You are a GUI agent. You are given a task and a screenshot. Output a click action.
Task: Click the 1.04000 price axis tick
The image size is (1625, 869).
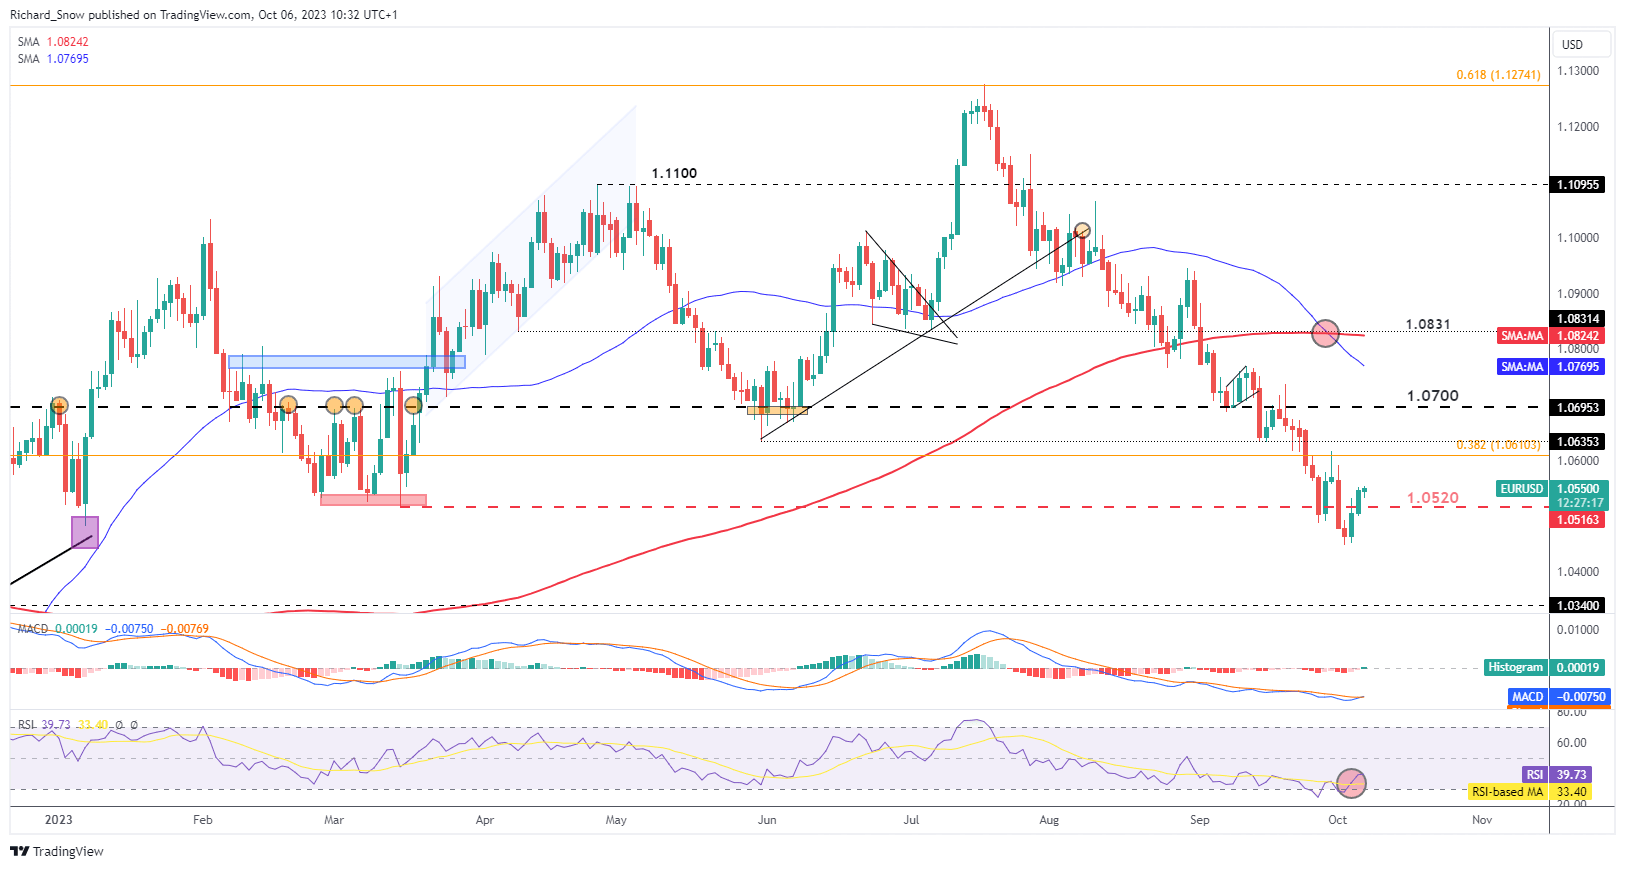pyautogui.click(x=1578, y=572)
